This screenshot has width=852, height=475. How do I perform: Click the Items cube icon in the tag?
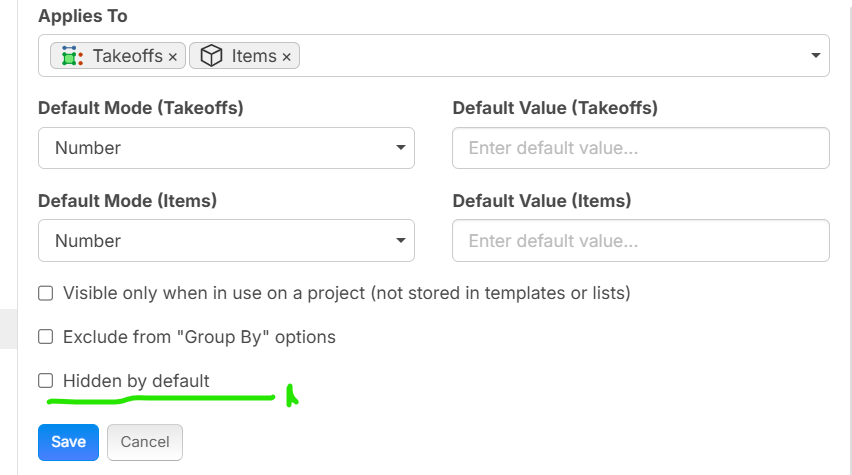[x=211, y=56]
